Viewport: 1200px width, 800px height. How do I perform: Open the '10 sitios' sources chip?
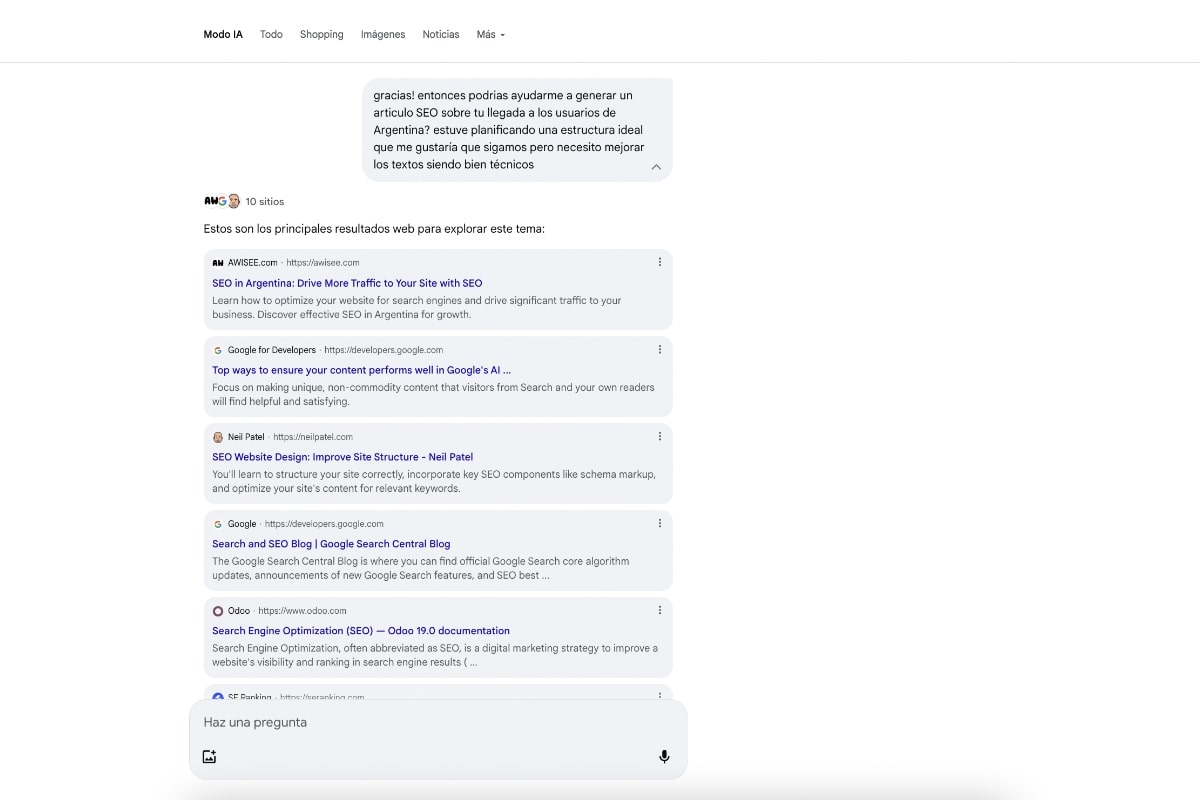pyautogui.click(x=244, y=201)
